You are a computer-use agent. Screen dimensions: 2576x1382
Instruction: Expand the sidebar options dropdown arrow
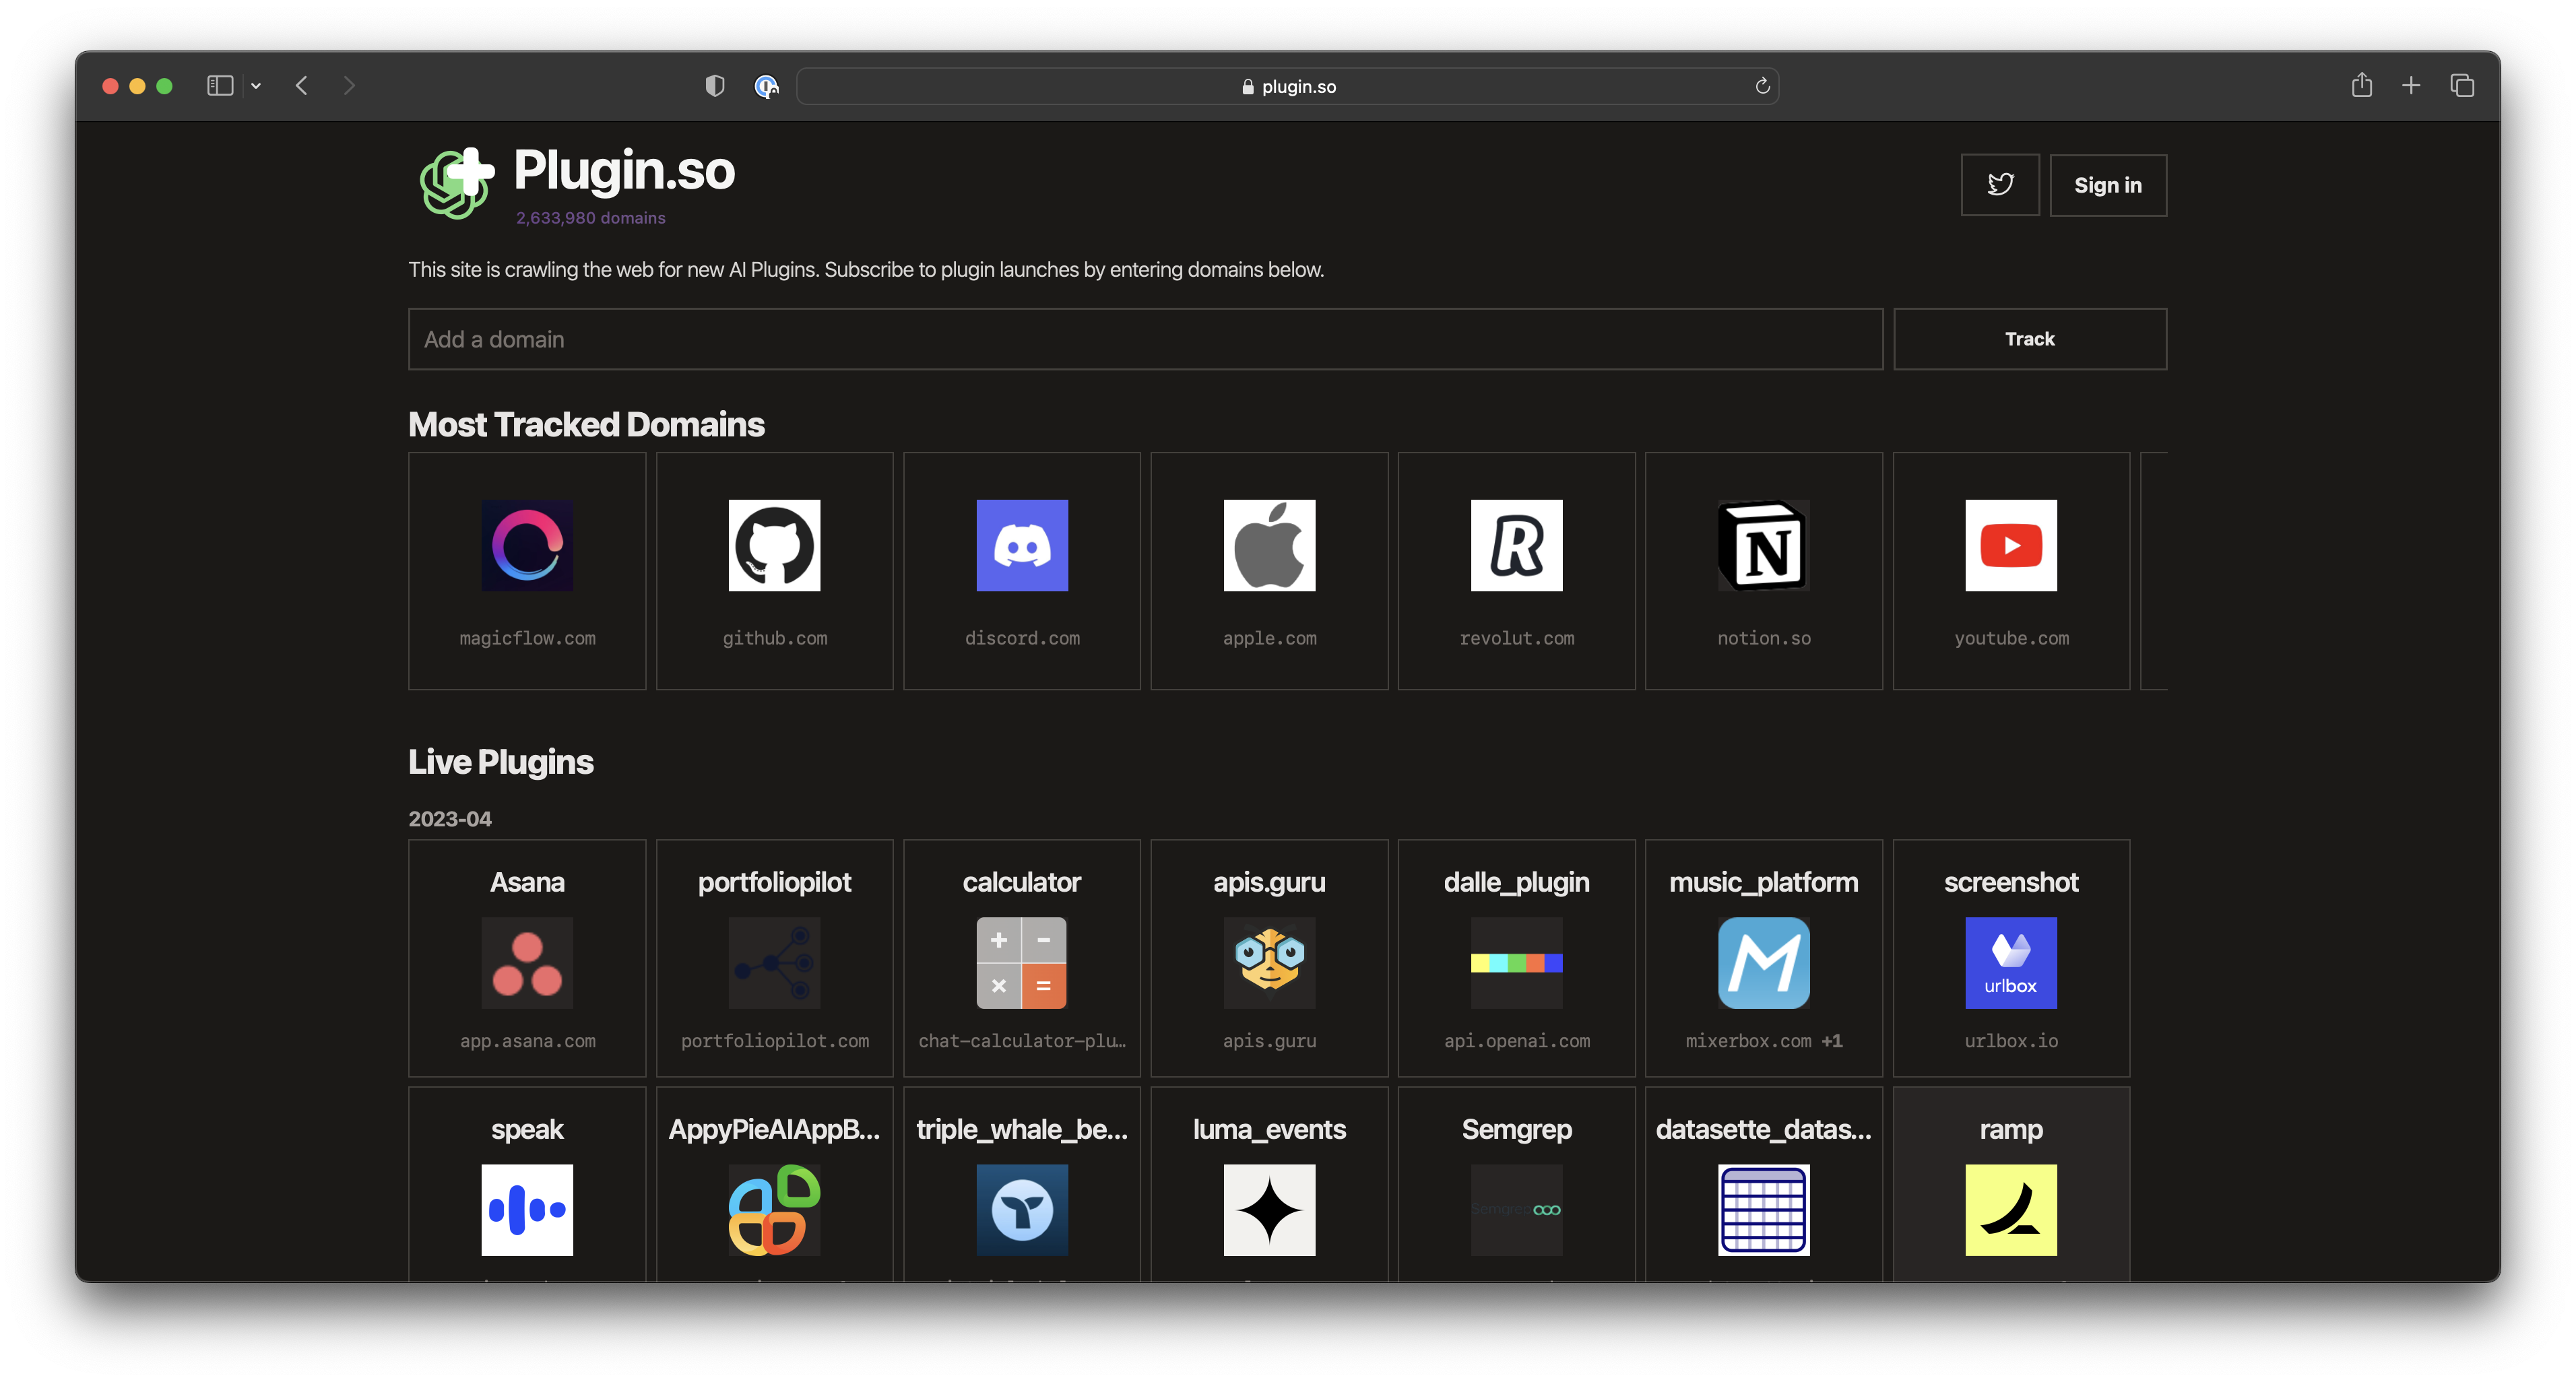(256, 86)
